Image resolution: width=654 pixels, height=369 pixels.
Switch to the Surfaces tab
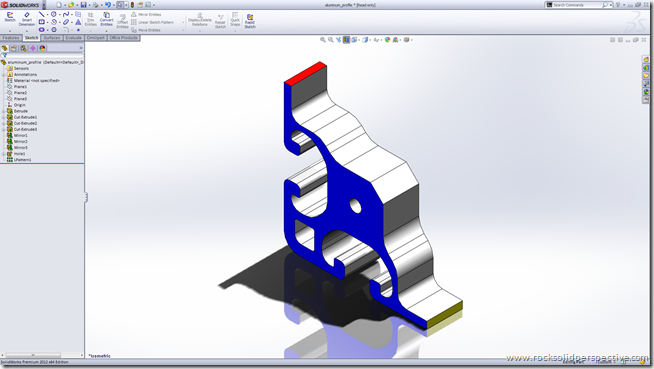click(x=52, y=38)
